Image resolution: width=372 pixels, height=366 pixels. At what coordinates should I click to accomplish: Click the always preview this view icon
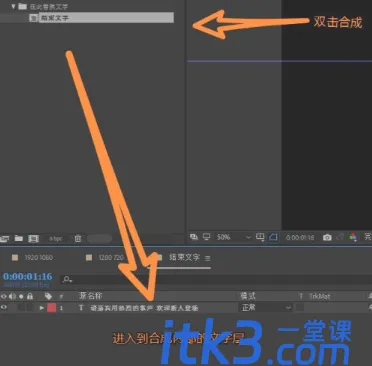[194, 237]
